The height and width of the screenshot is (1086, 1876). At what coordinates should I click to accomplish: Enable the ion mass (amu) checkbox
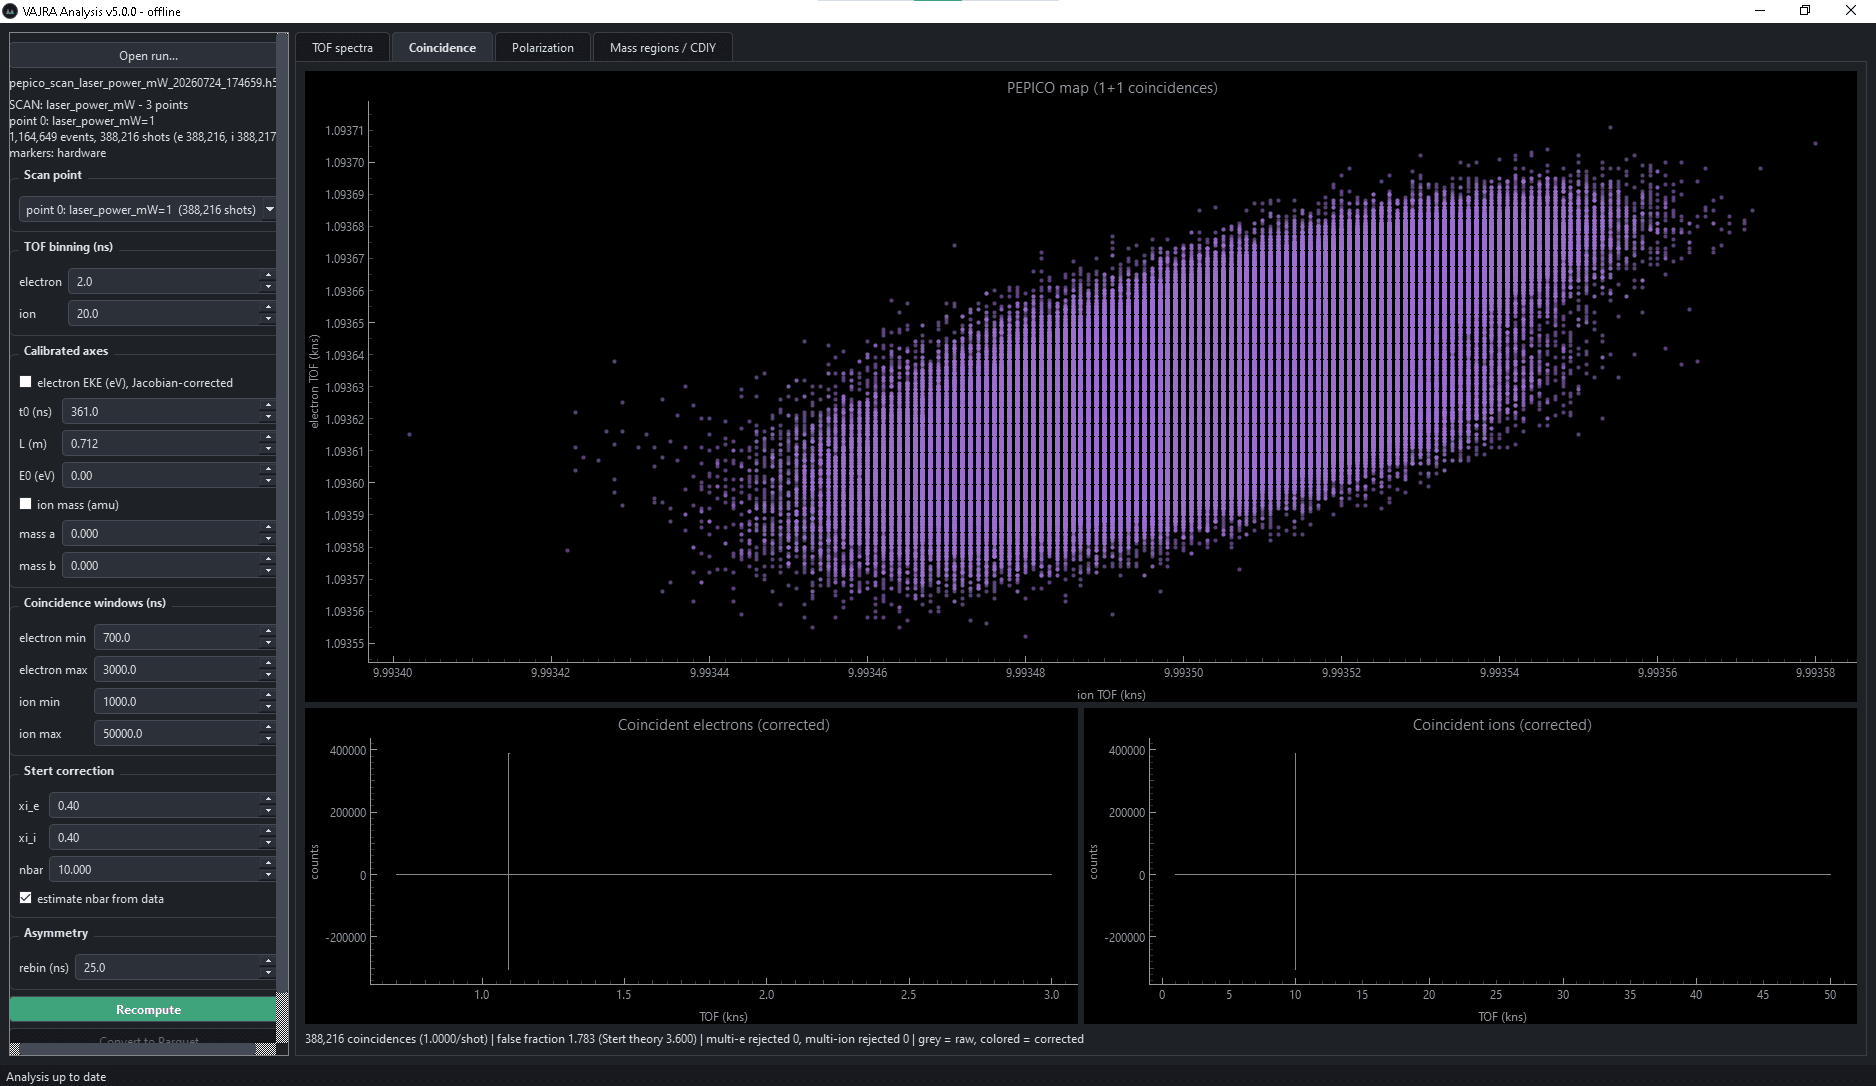tap(26, 504)
